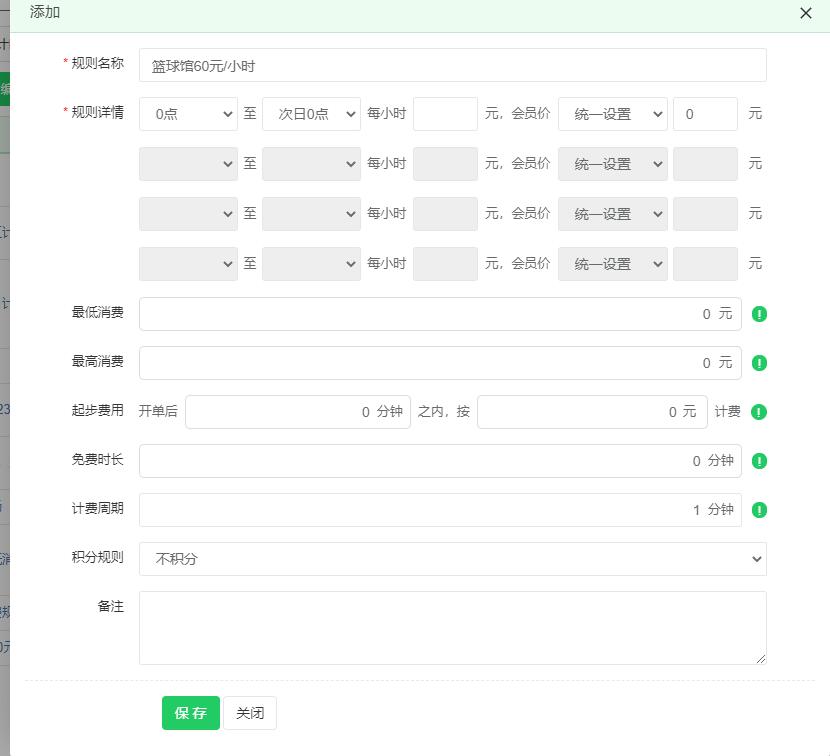This screenshot has width=830, height=756.
Task: Select the rule name field showing 篮球馆60元/小时
Action: point(452,64)
